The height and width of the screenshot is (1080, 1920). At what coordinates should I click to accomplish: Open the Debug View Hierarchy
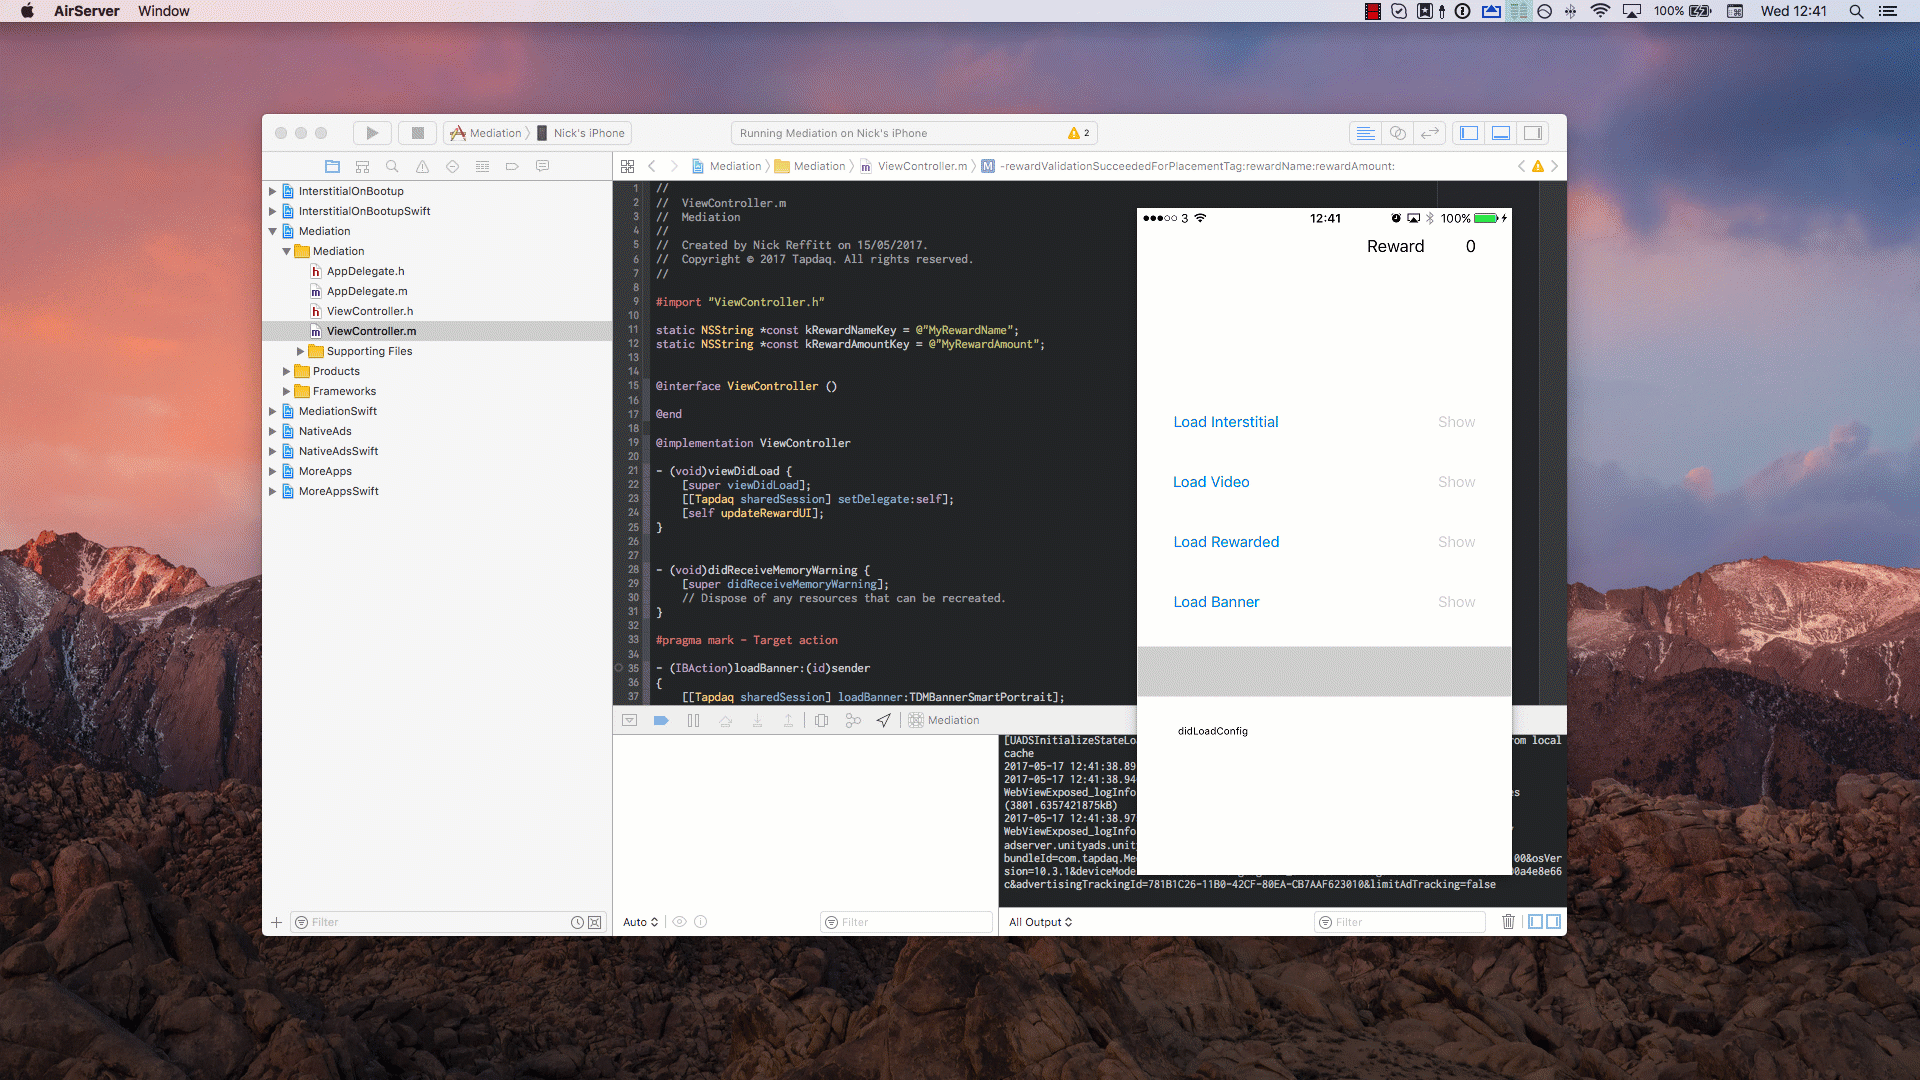pos(821,720)
